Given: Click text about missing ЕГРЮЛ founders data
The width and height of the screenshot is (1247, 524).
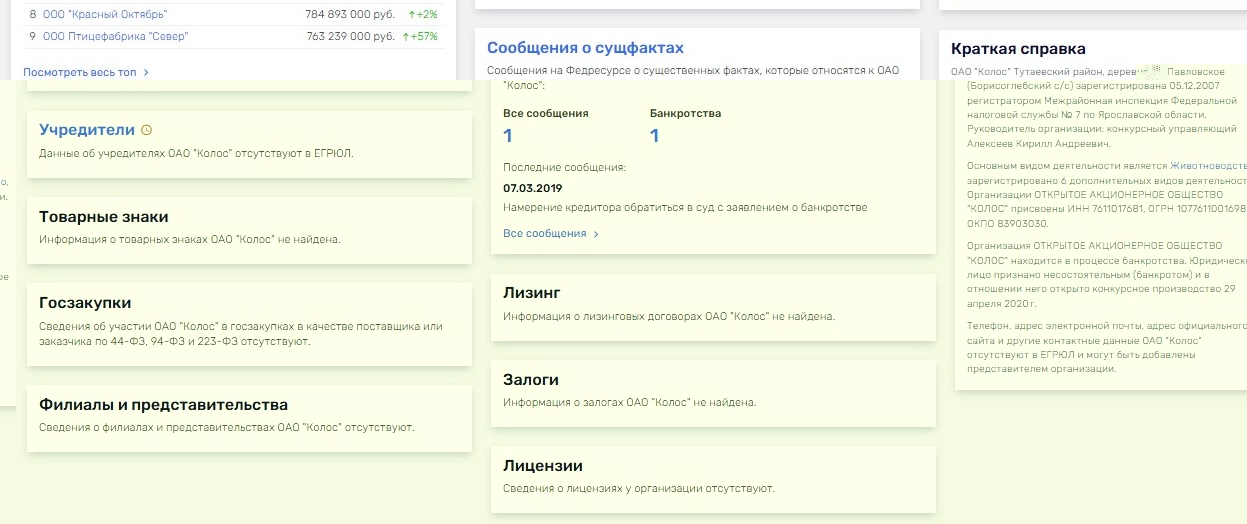Looking at the screenshot, I should (x=196, y=154).
